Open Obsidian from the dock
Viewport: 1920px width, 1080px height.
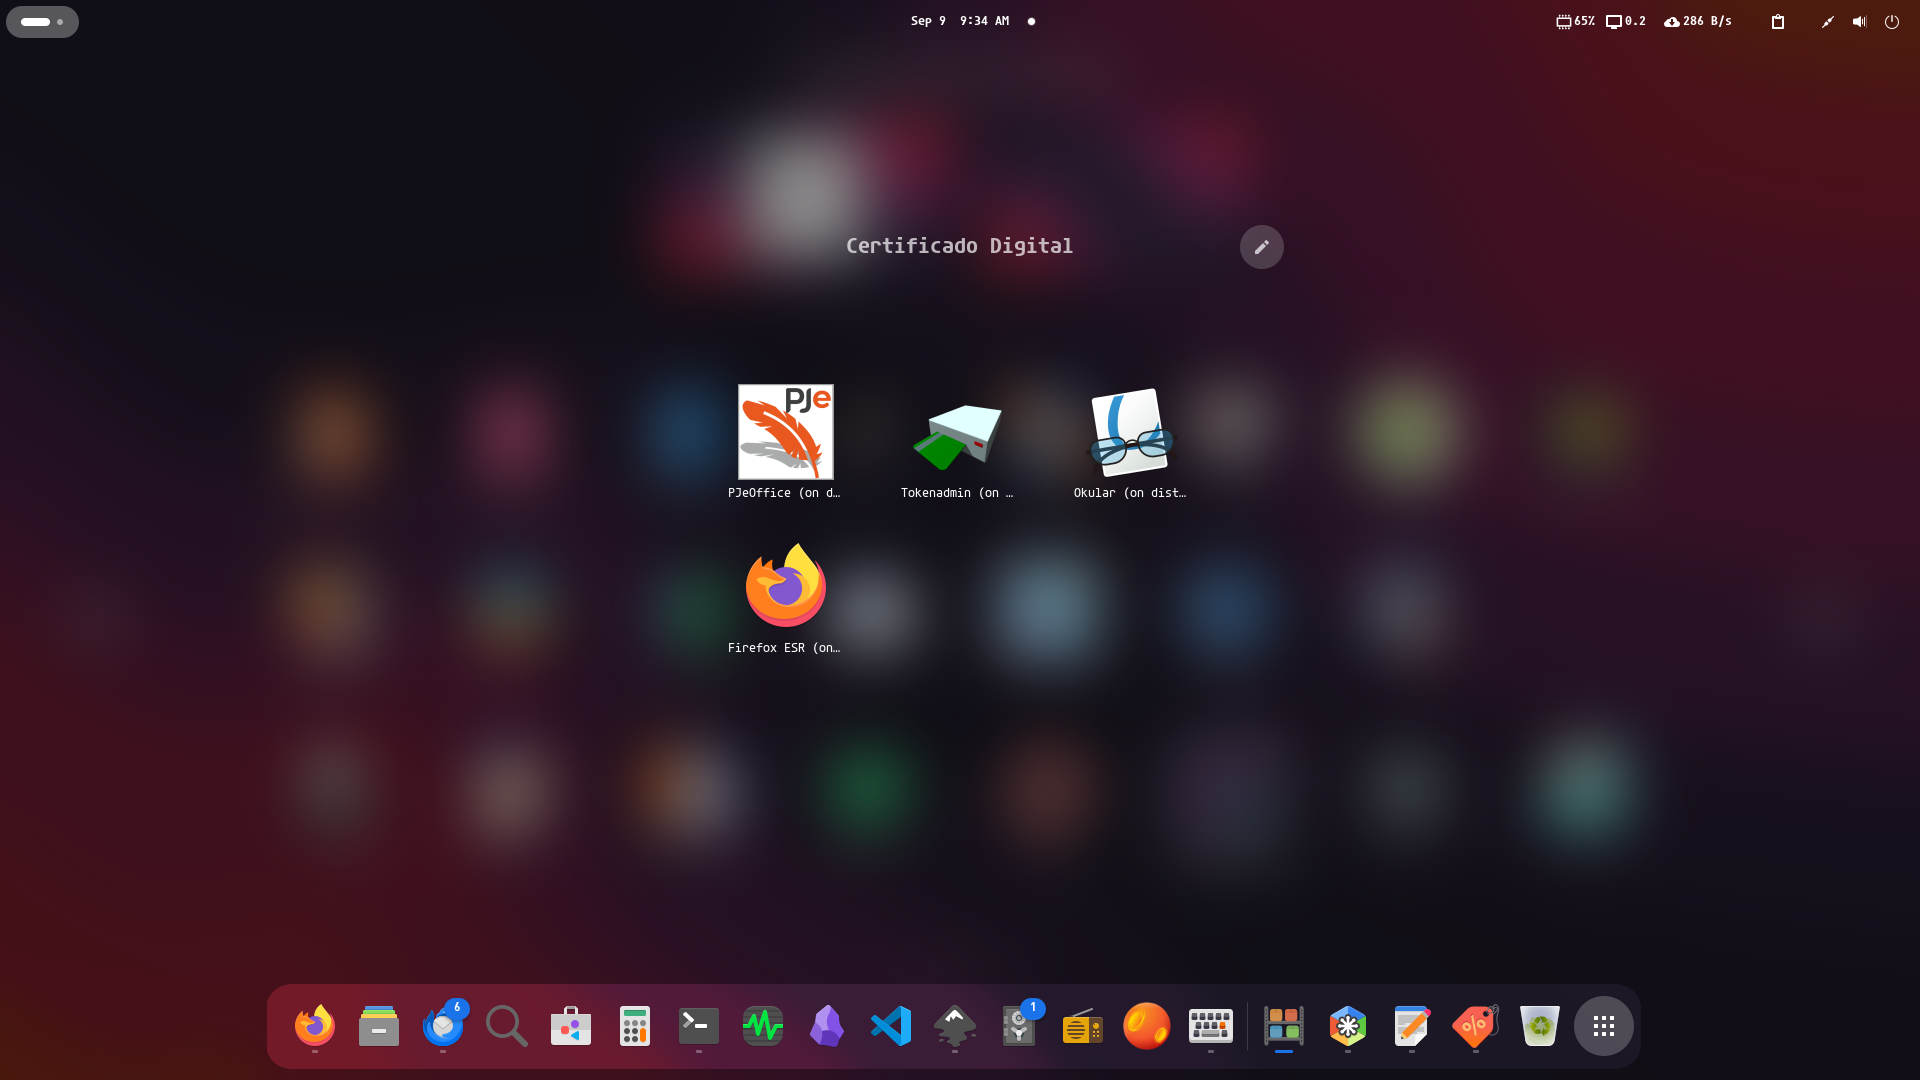click(x=826, y=1026)
